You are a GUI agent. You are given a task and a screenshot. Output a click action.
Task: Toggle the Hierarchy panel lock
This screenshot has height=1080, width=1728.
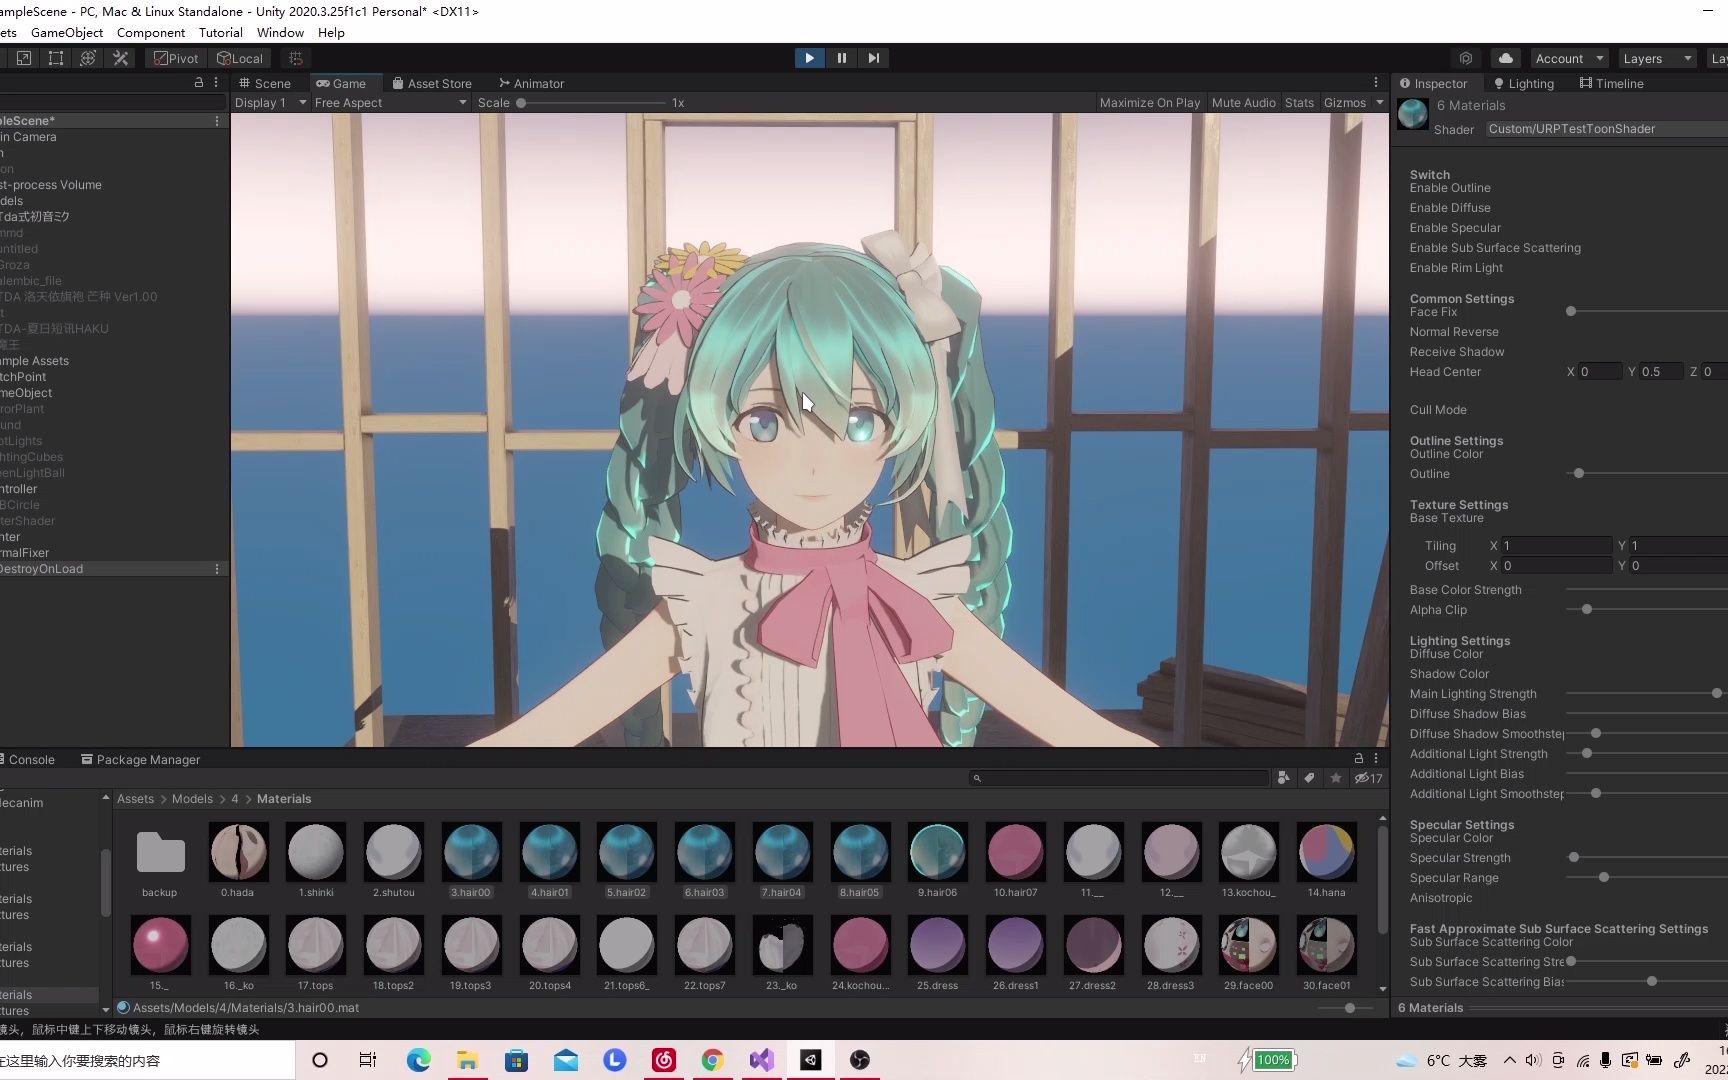pyautogui.click(x=199, y=83)
